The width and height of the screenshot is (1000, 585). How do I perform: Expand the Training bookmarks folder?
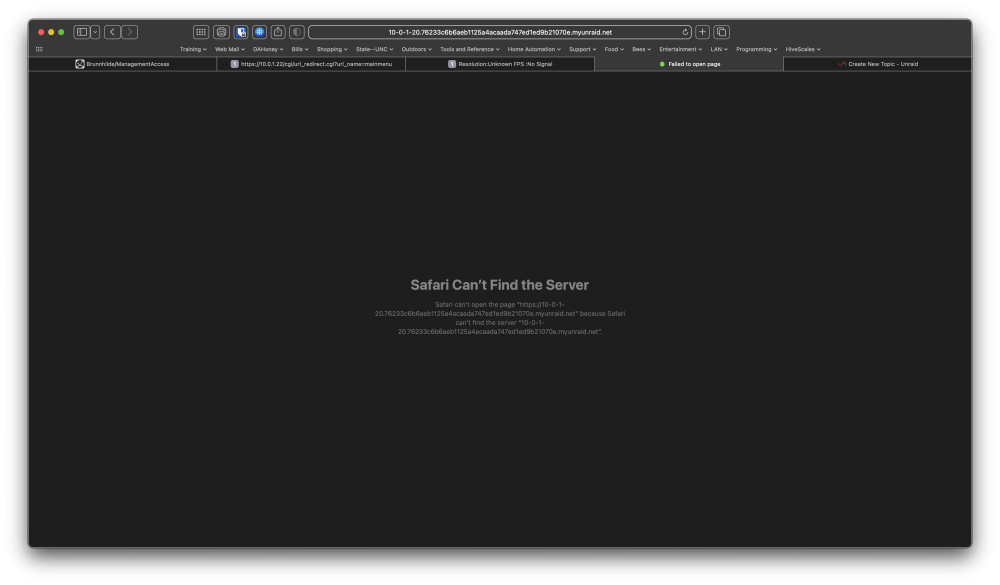[193, 49]
